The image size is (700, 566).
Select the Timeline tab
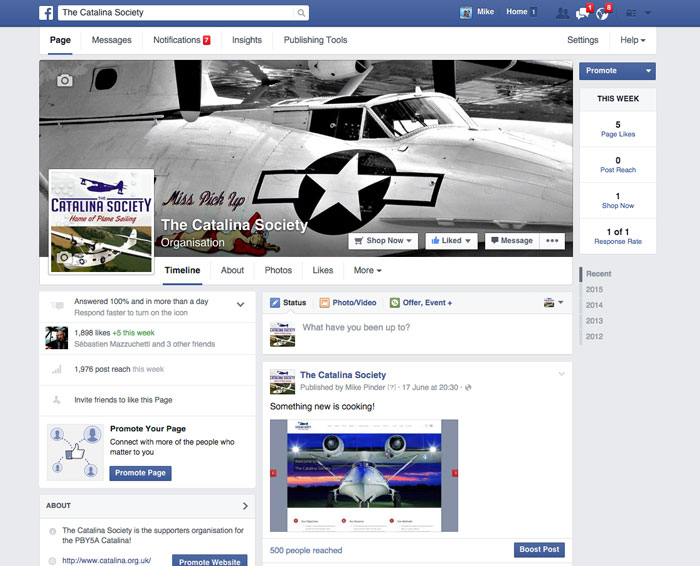click(x=182, y=271)
